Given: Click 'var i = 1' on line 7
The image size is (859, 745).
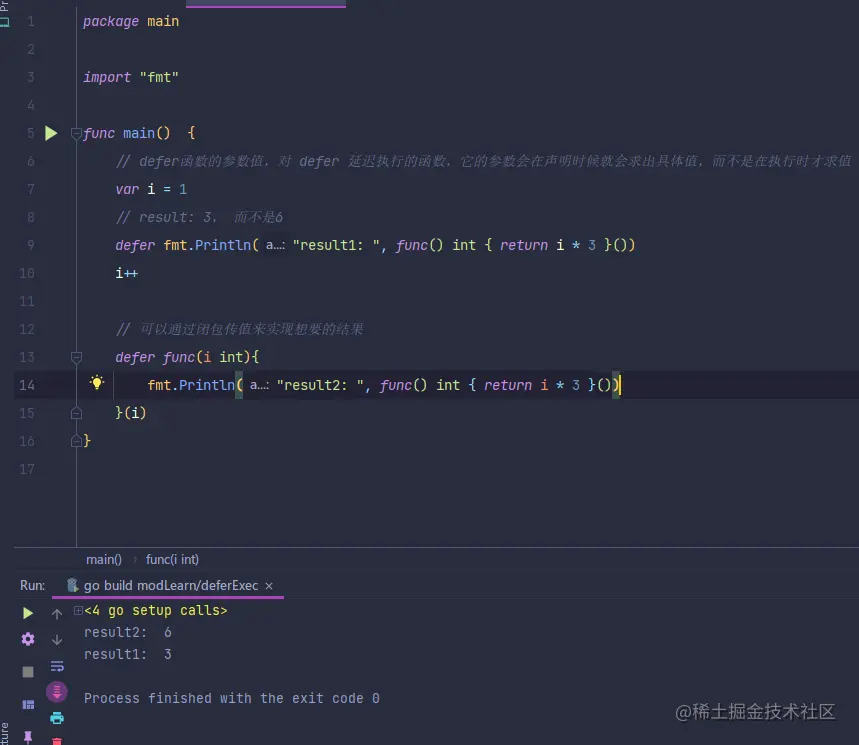Looking at the screenshot, I should pos(151,189).
